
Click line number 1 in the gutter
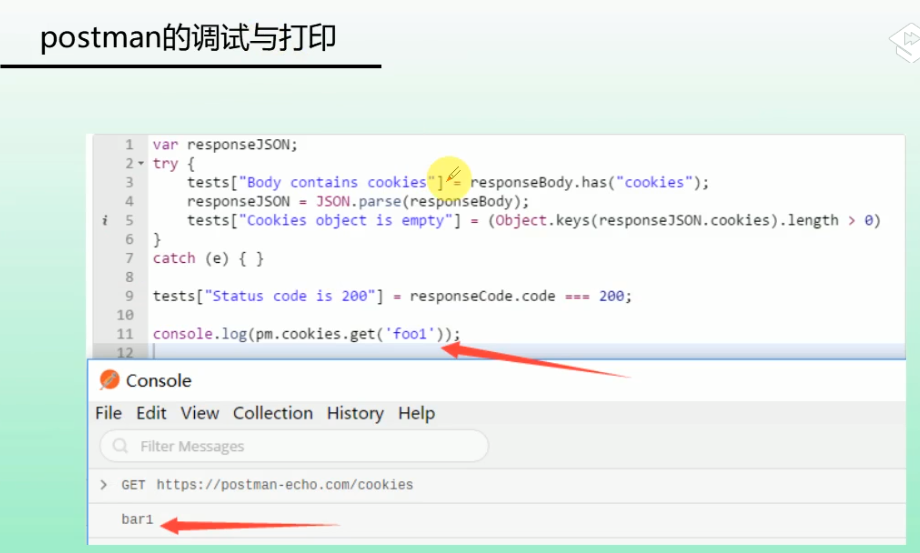click(129, 144)
